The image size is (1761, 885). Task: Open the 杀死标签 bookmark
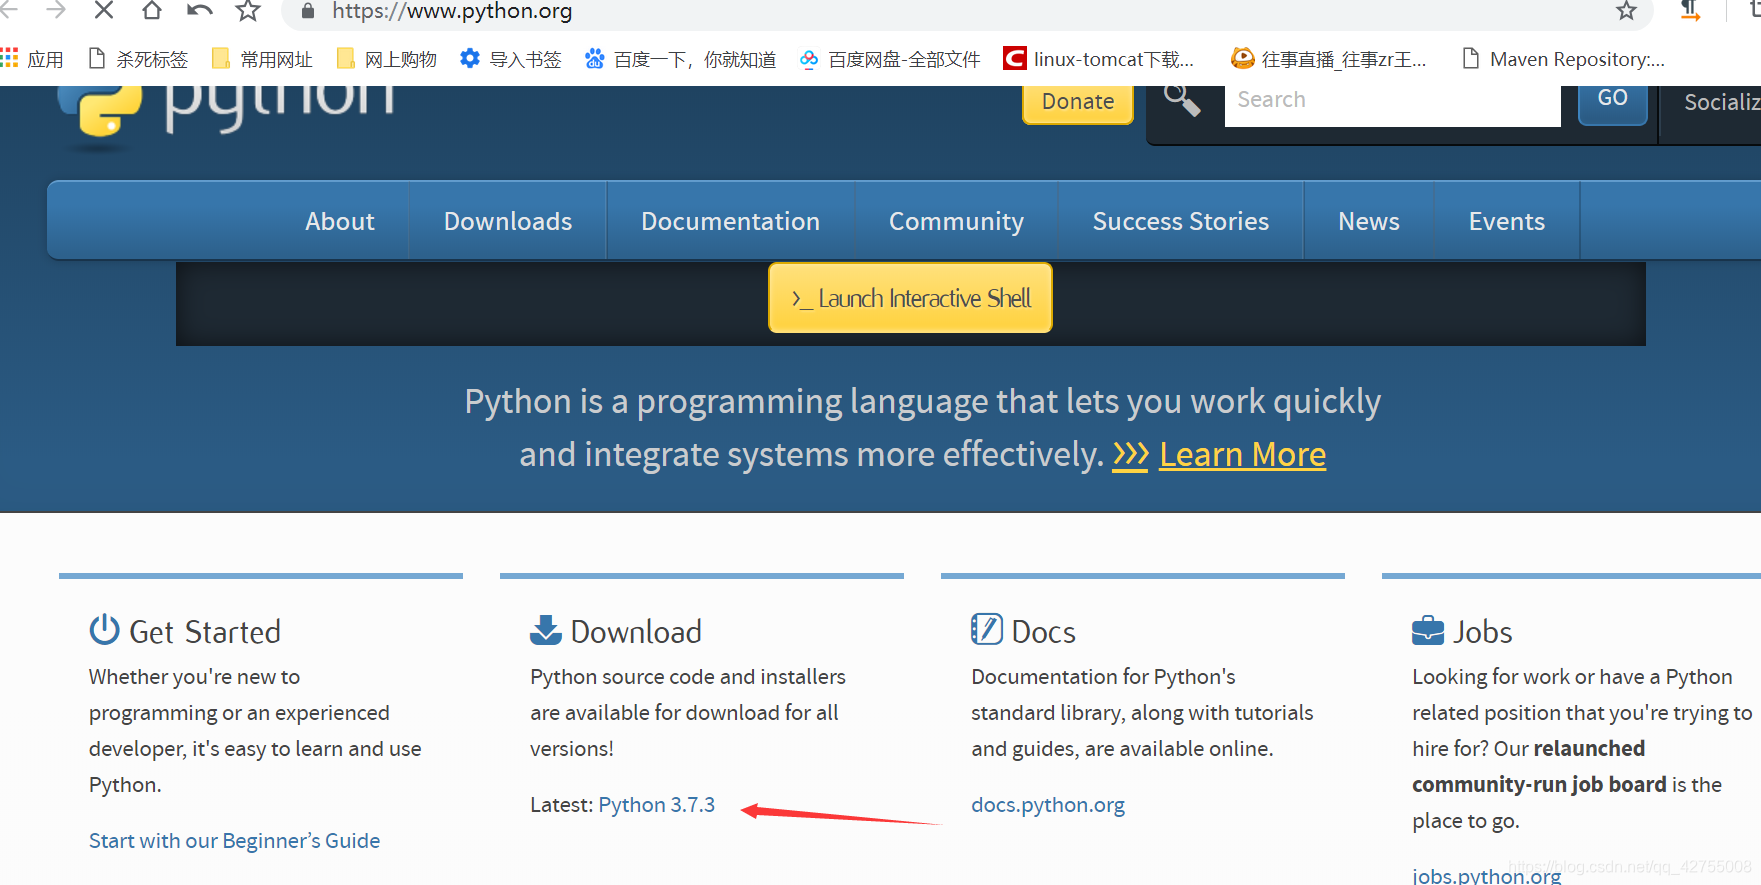point(138,59)
